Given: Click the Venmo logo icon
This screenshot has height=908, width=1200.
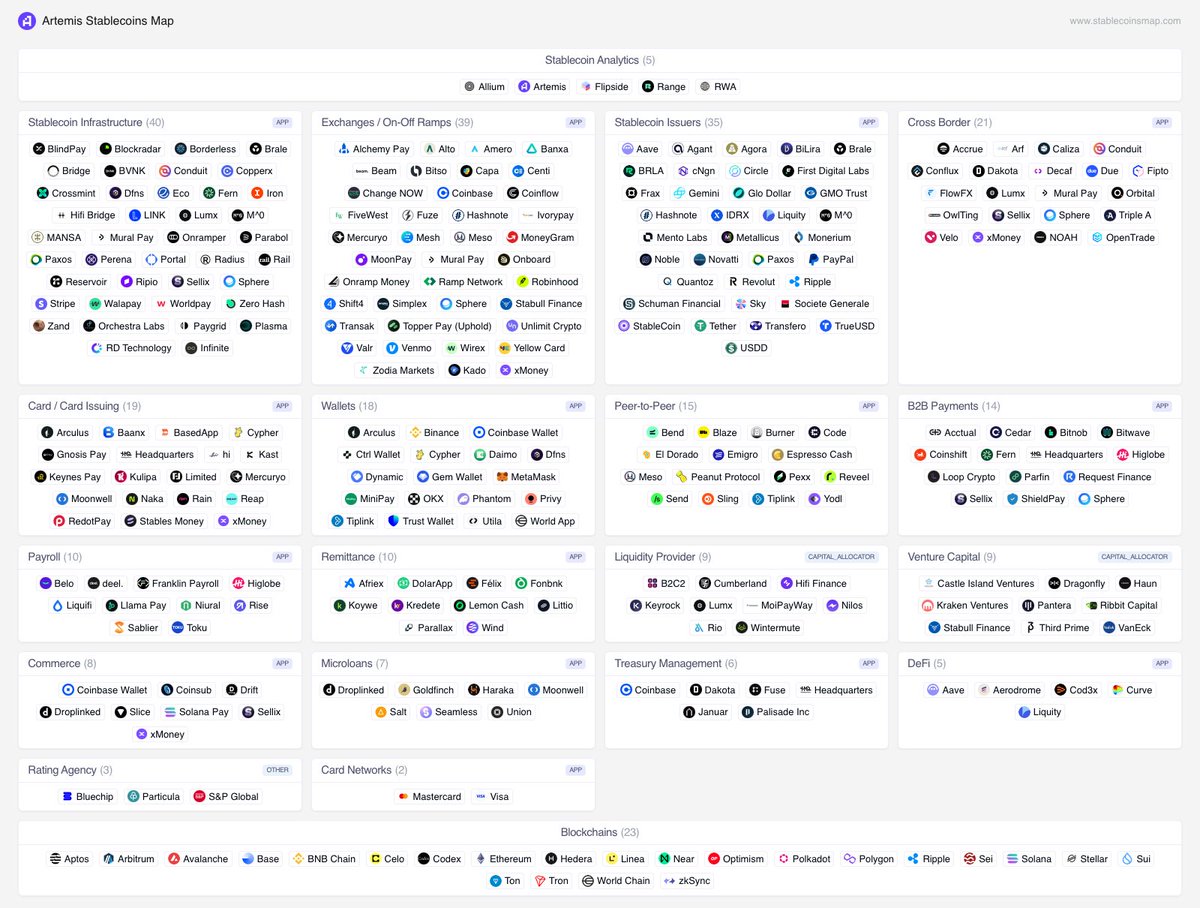Looking at the screenshot, I should tap(391, 348).
